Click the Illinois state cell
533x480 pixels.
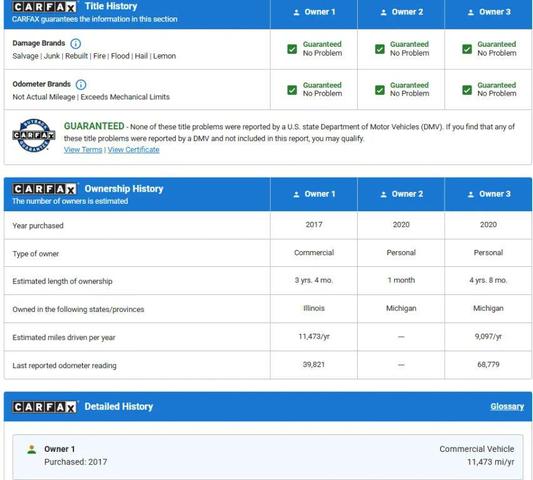[314, 308]
